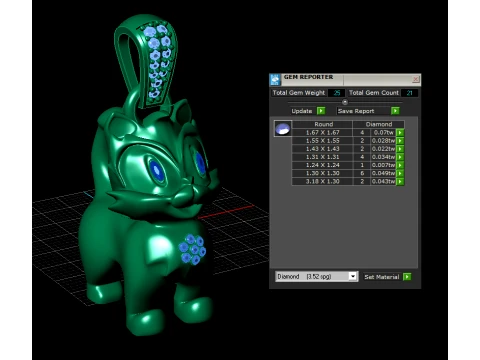Click the 0.049tw weight cell
Viewport: 480px width, 360px height.
pyautogui.click(x=383, y=173)
